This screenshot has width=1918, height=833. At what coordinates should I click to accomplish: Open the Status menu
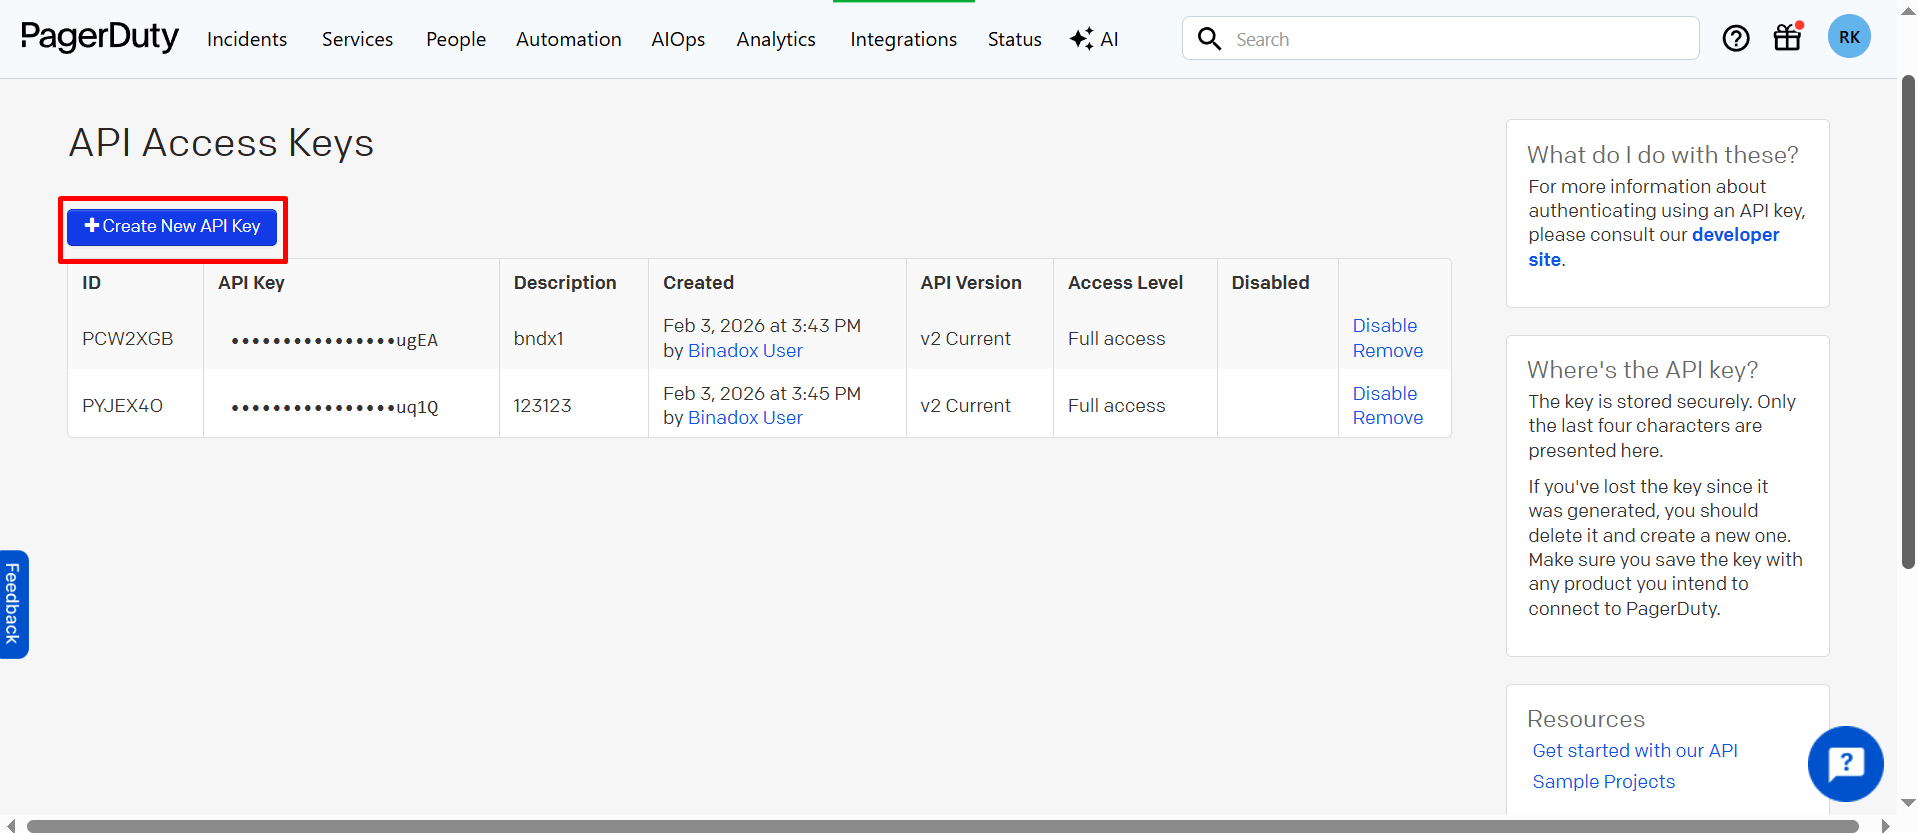coord(1015,39)
